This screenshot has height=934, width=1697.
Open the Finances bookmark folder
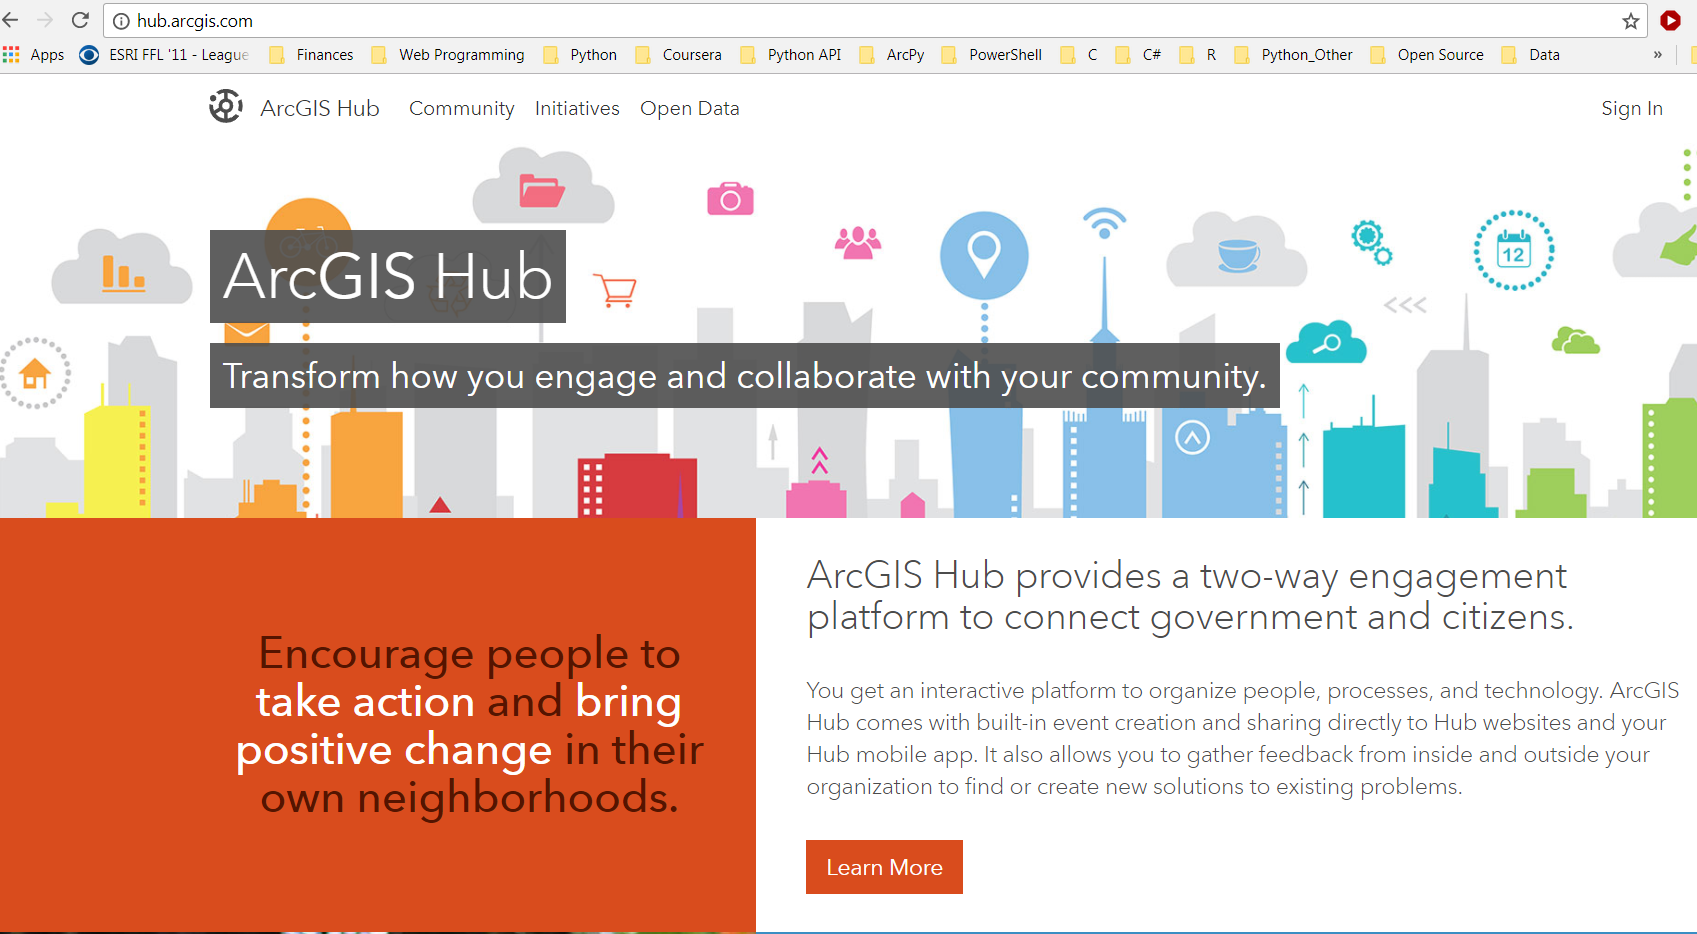coord(312,55)
